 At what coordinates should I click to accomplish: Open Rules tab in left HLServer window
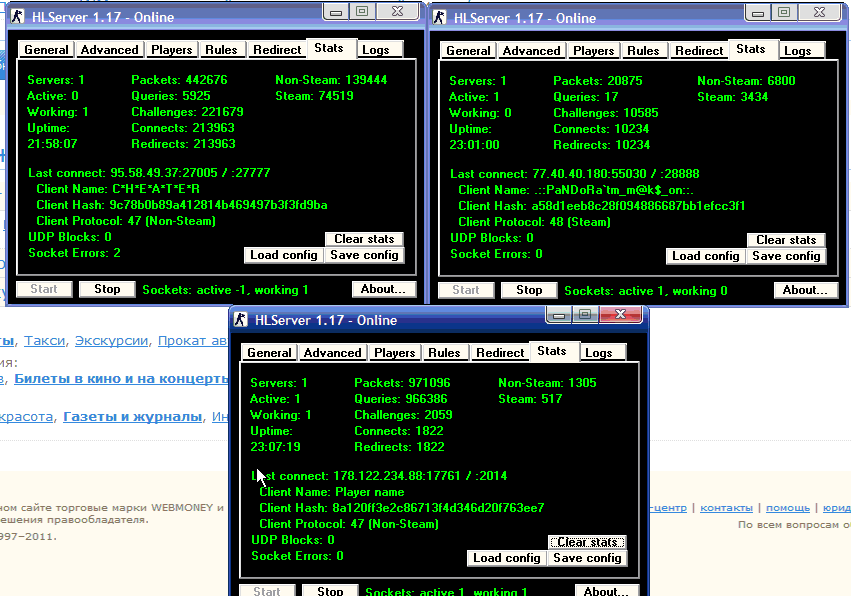click(x=221, y=50)
